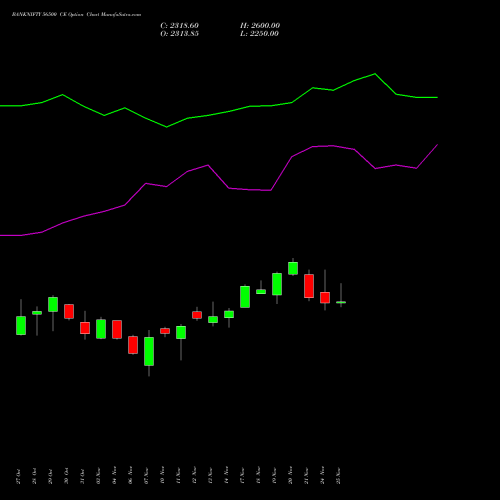Select the small green candle for 28 Oct
The image size is (500, 500).
[x=37, y=313]
